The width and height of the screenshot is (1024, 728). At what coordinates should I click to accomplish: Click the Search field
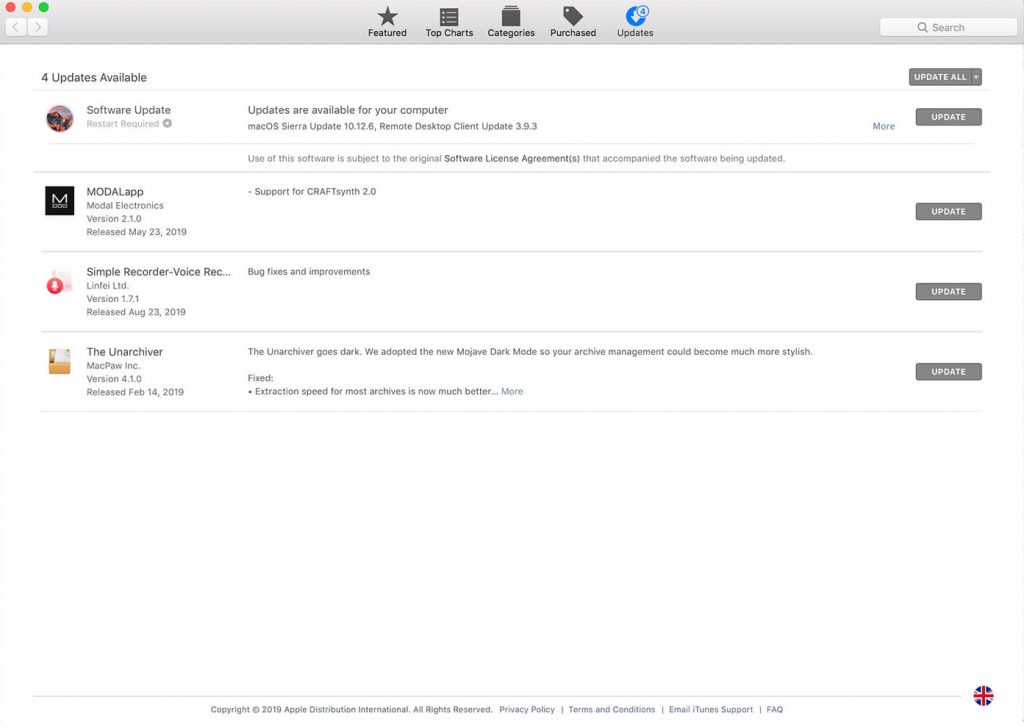point(948,27)
